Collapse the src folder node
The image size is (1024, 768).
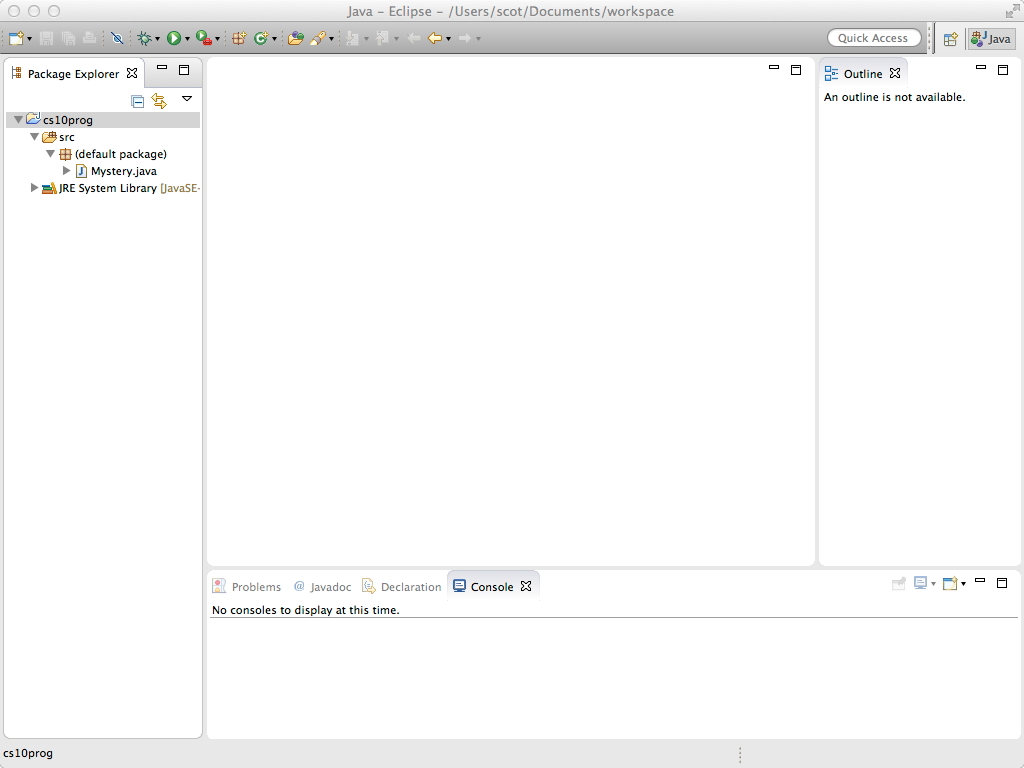click(35, 137)
